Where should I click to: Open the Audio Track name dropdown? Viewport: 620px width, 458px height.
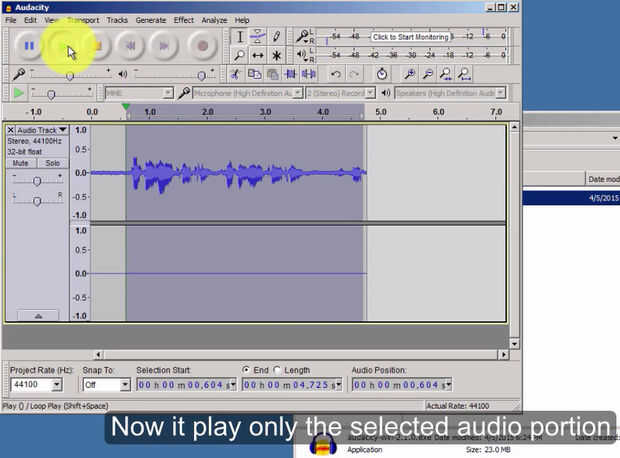tap(42, 130)
